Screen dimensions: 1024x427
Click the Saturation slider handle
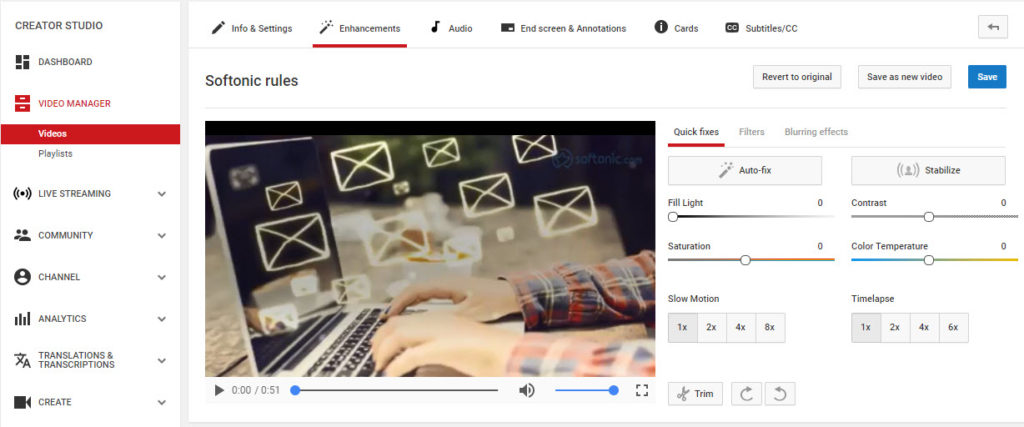745,260
